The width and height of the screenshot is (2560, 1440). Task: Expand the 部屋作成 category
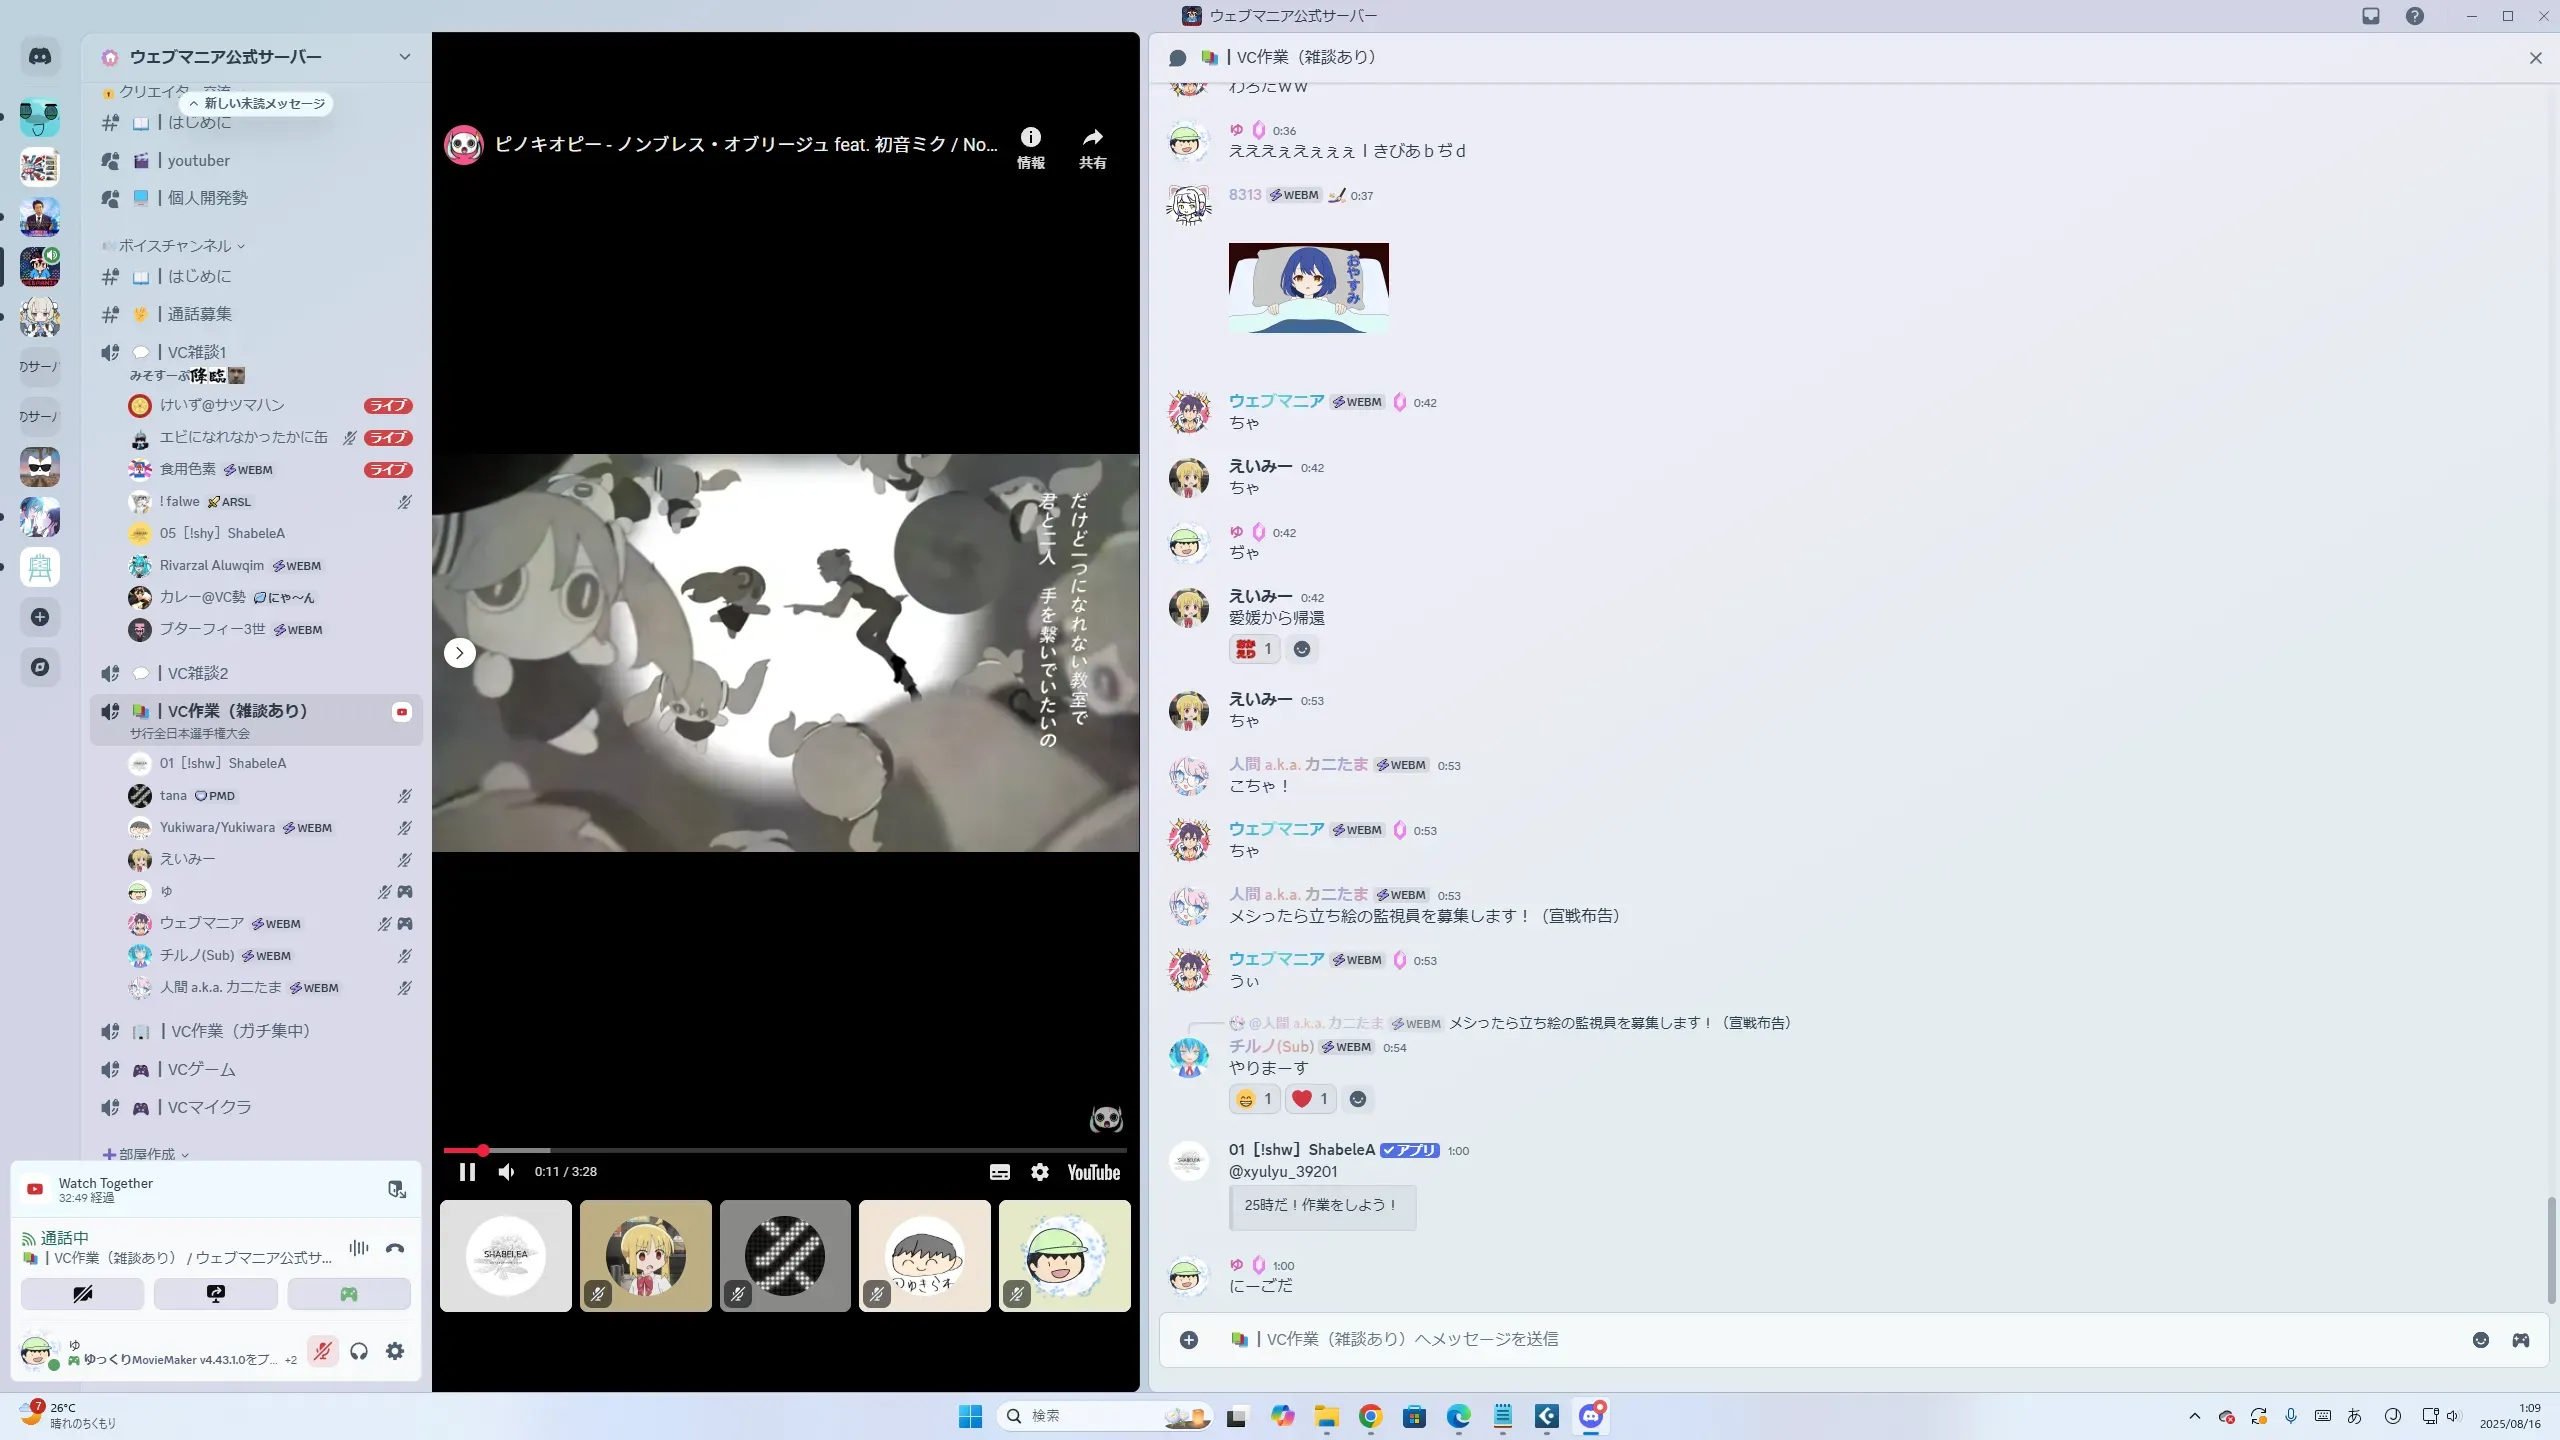point(147,1154)
